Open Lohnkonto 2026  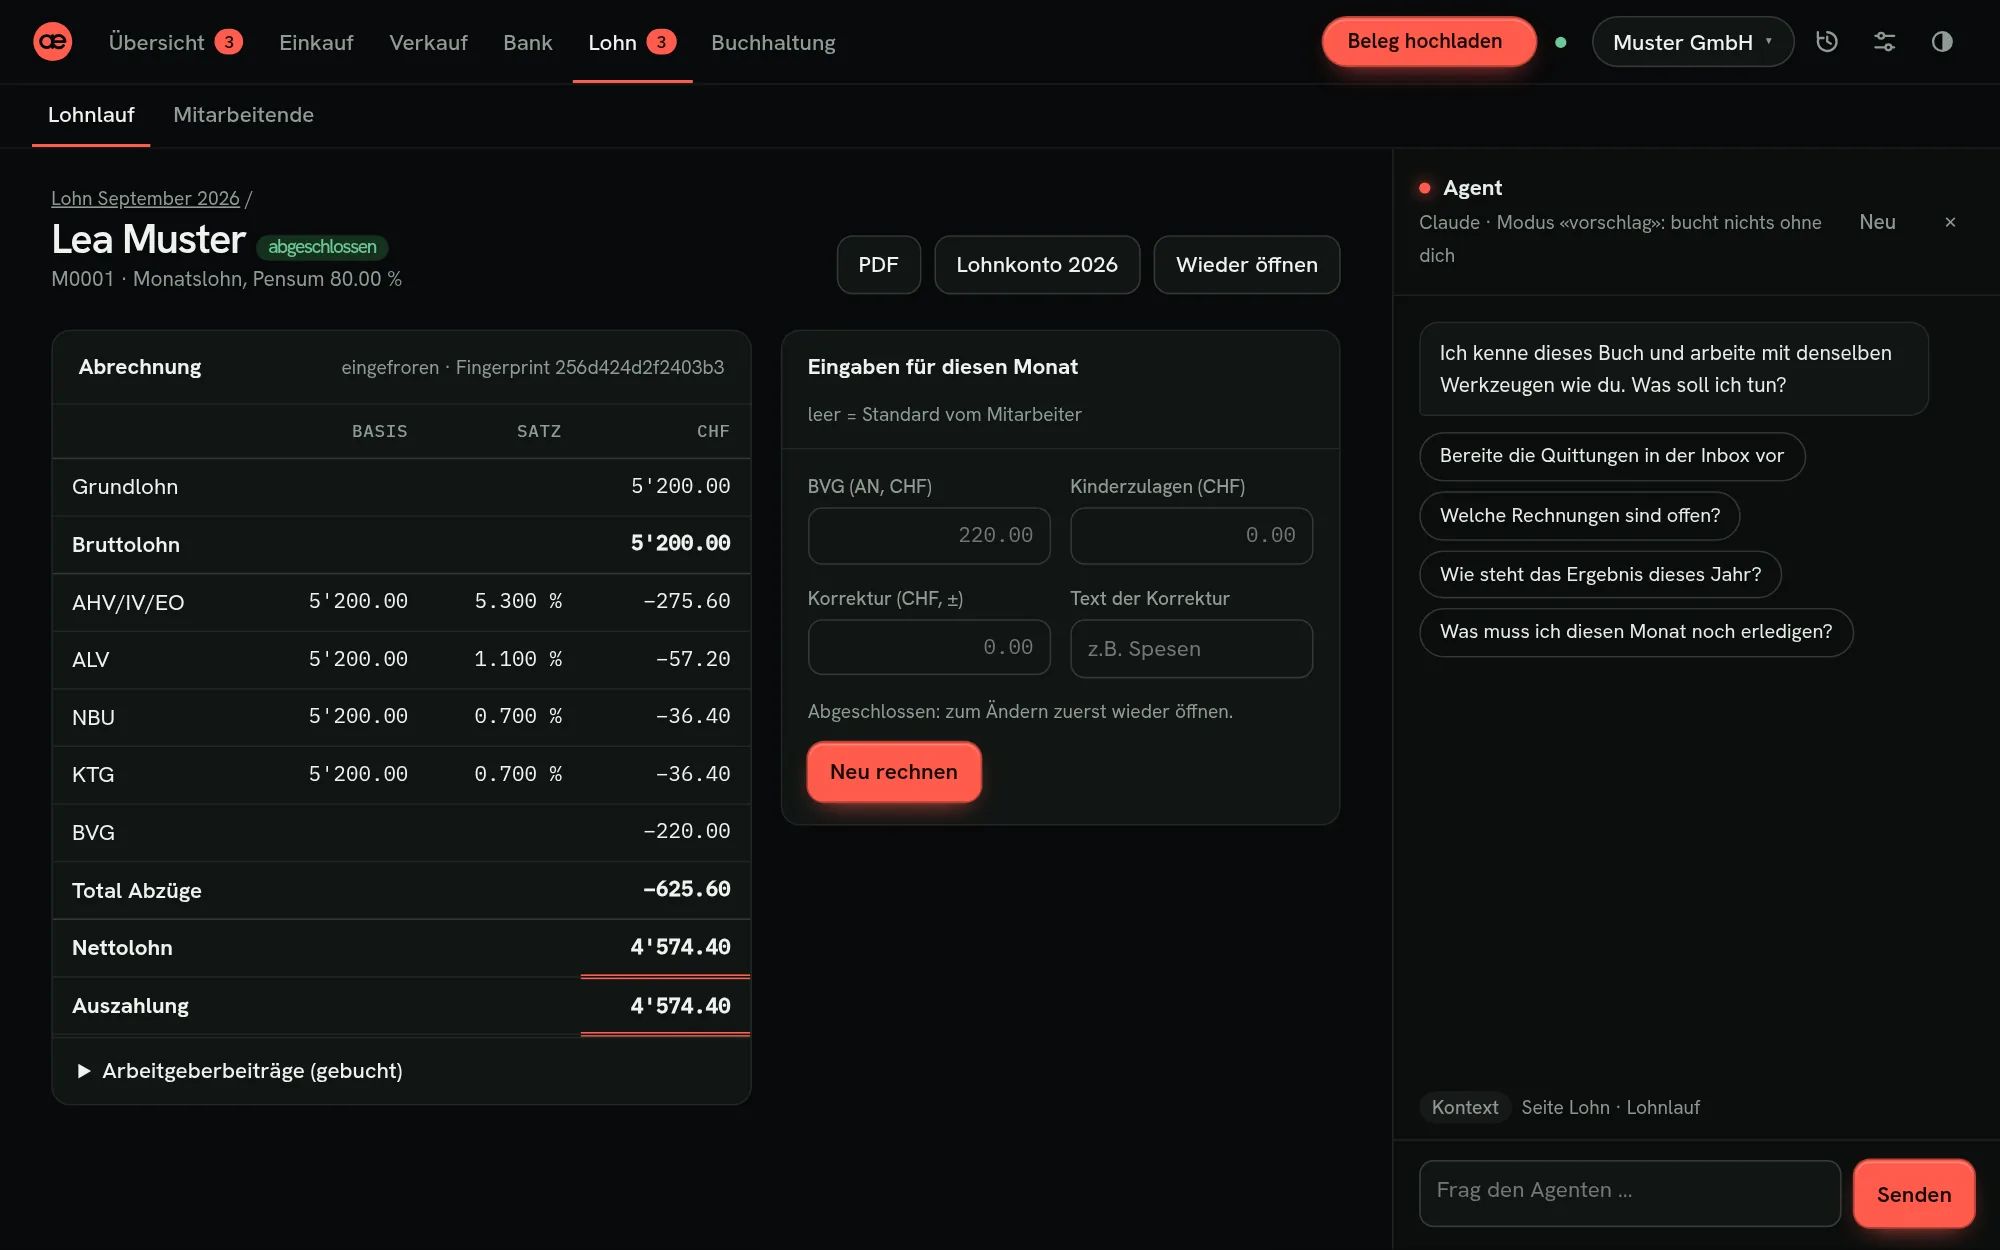(x=1037, y=265)
